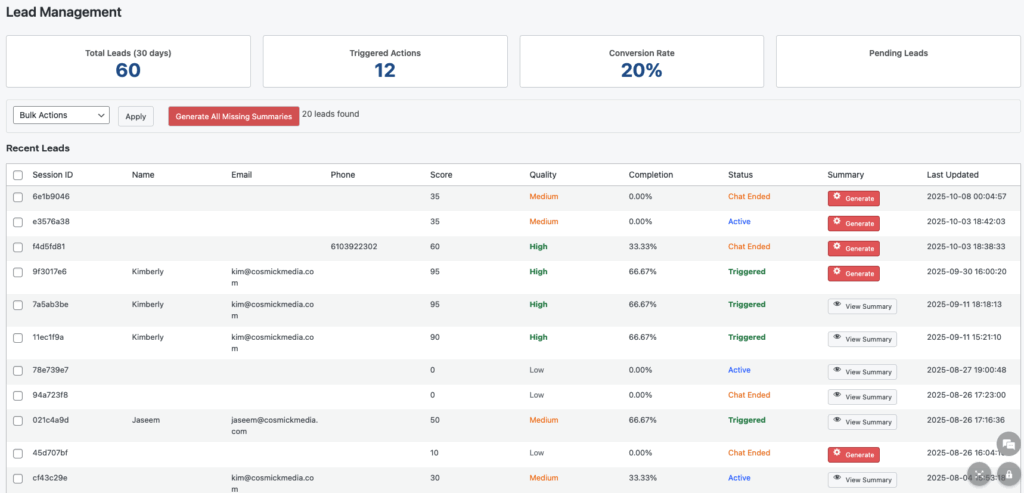This screenshot has width=1024, height=493.
Task: Click the name Jaseem
Action: point(146,421)
